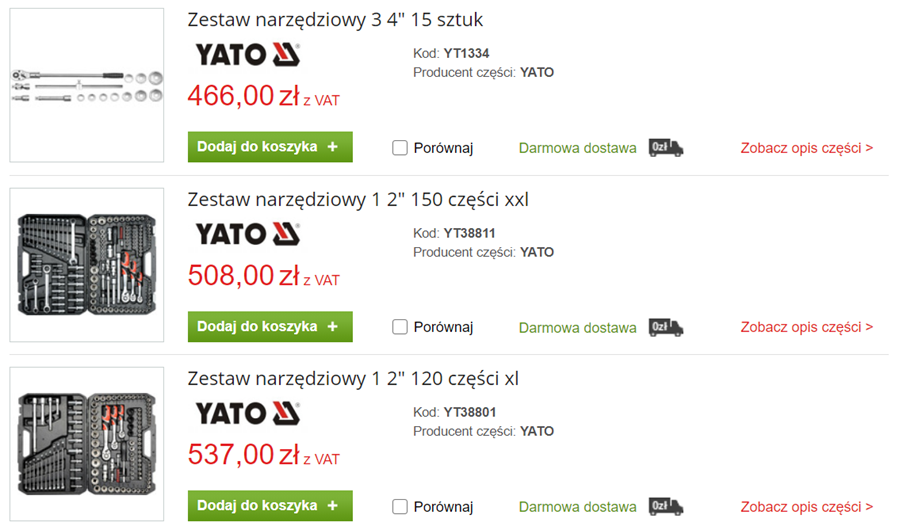Click the YATO logo on the 15 sztuk set

pyautogui.click(x=247, y=54)
